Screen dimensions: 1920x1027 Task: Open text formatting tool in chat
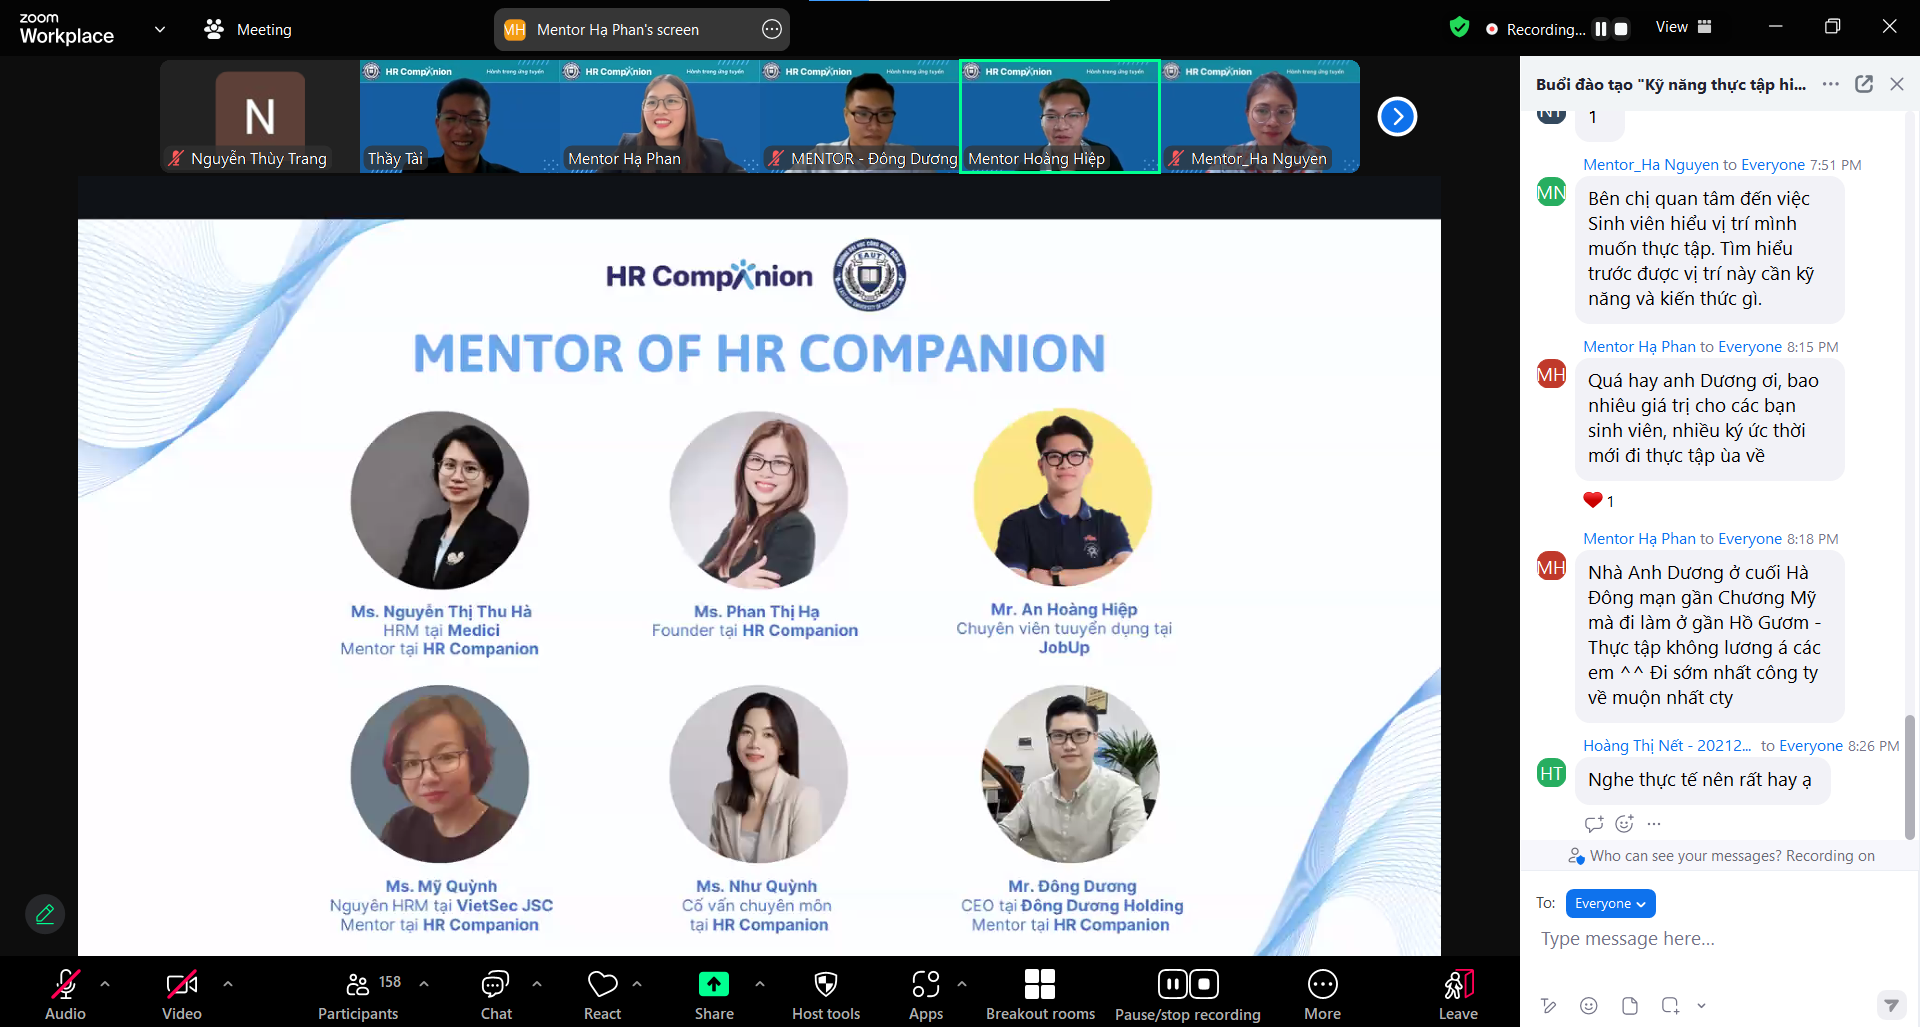click(x=1549, y=1005)
